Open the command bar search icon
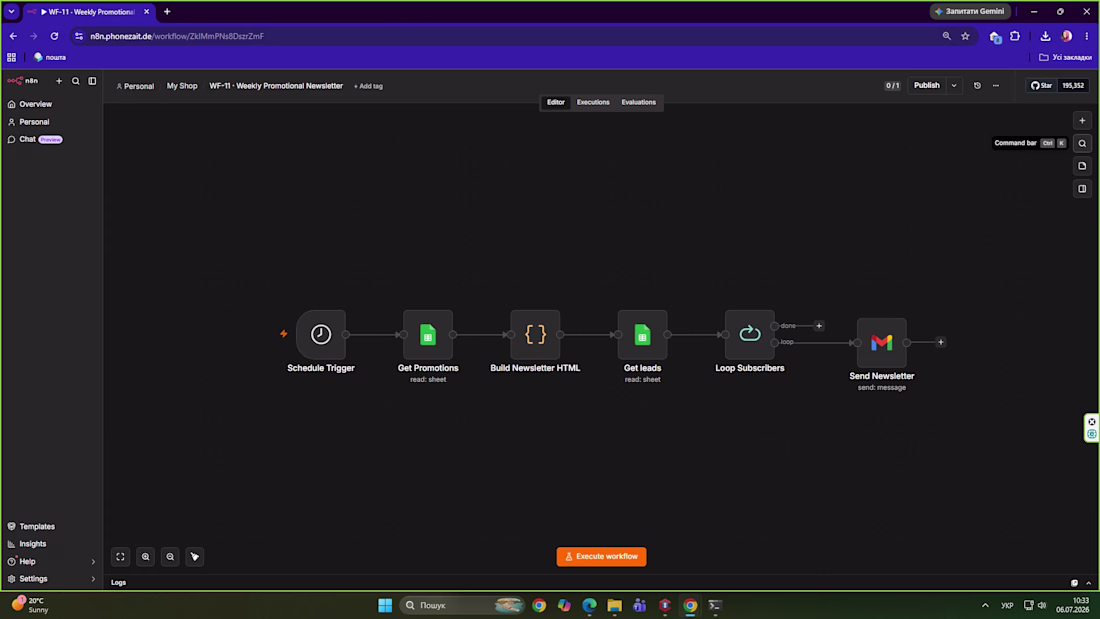 (x=1082, y=143)
